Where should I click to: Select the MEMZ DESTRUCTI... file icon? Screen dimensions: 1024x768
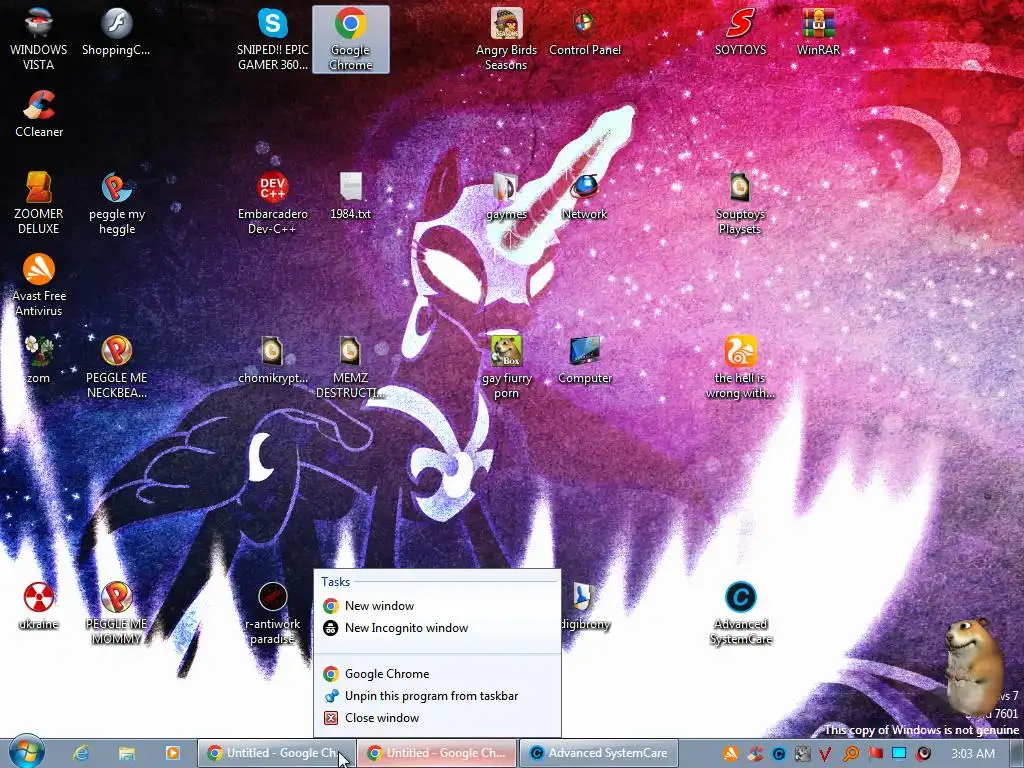[351, 367]
